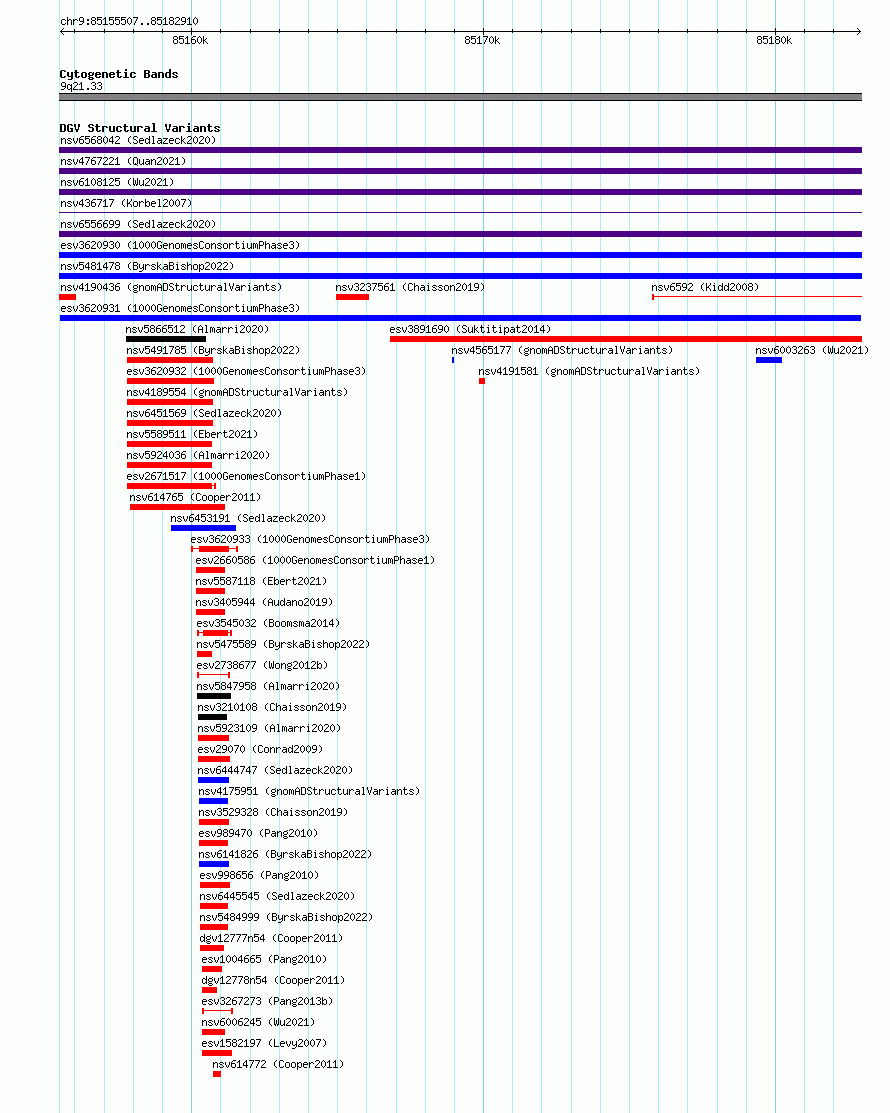
Task: Click the 85170k ruler position
Action: pyautogui.click(x=483, y=40)
